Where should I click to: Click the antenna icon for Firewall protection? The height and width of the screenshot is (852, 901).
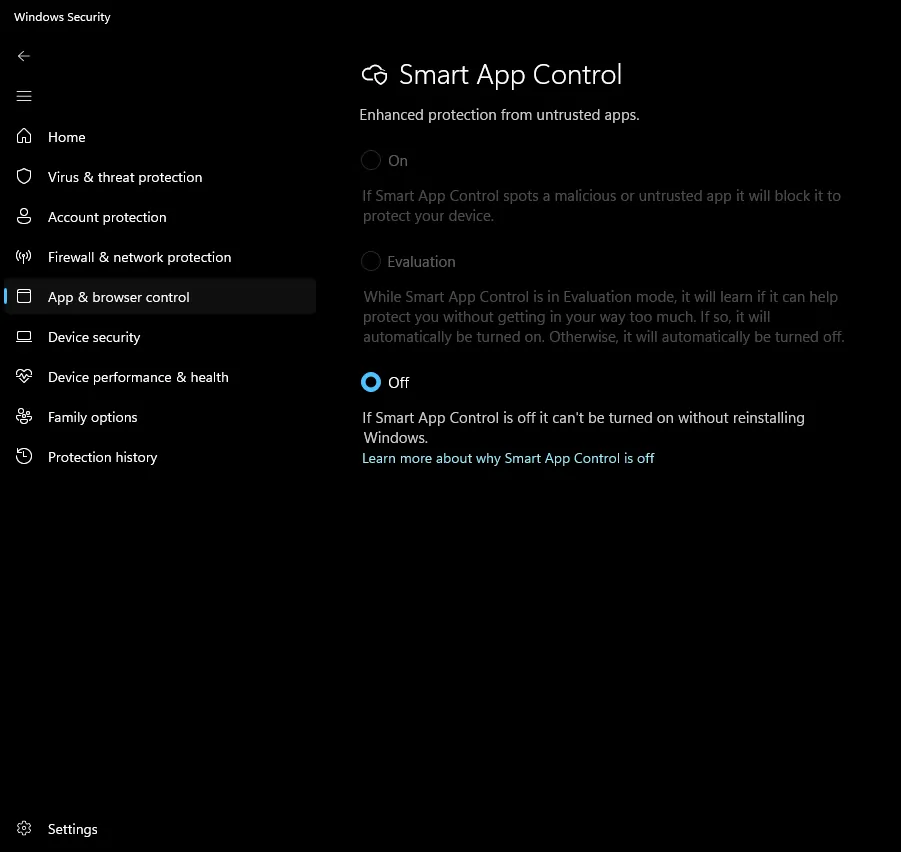(24, 256)
